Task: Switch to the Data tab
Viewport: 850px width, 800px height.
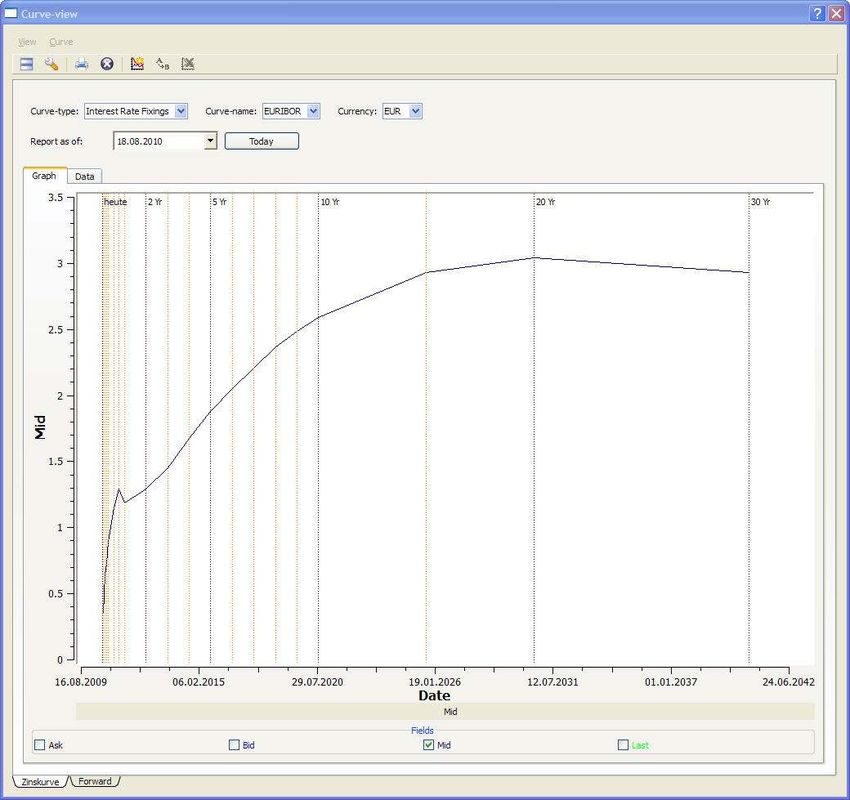Action: point(85,176)
